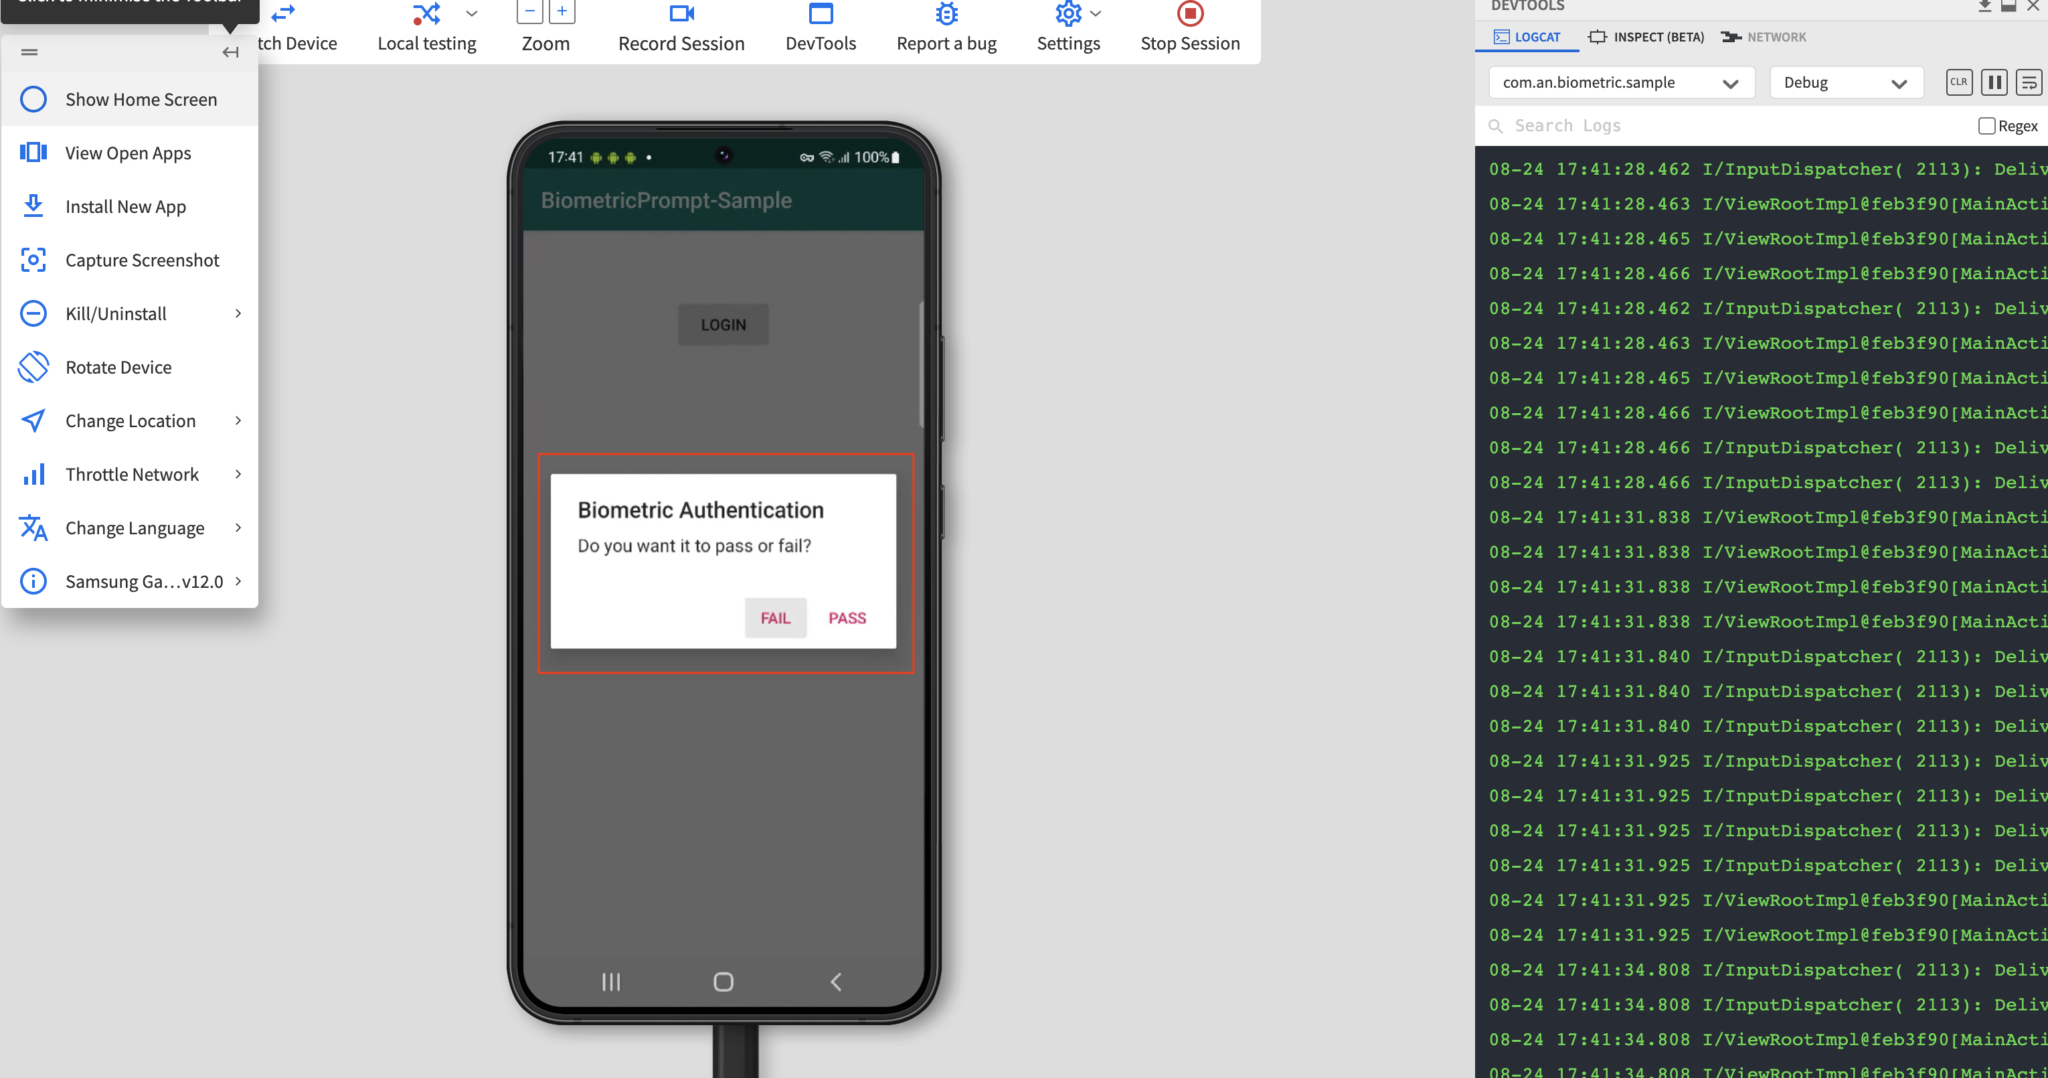
Task: Enable the Regex checkbox for log search
Action: (x=1986, y=125)
